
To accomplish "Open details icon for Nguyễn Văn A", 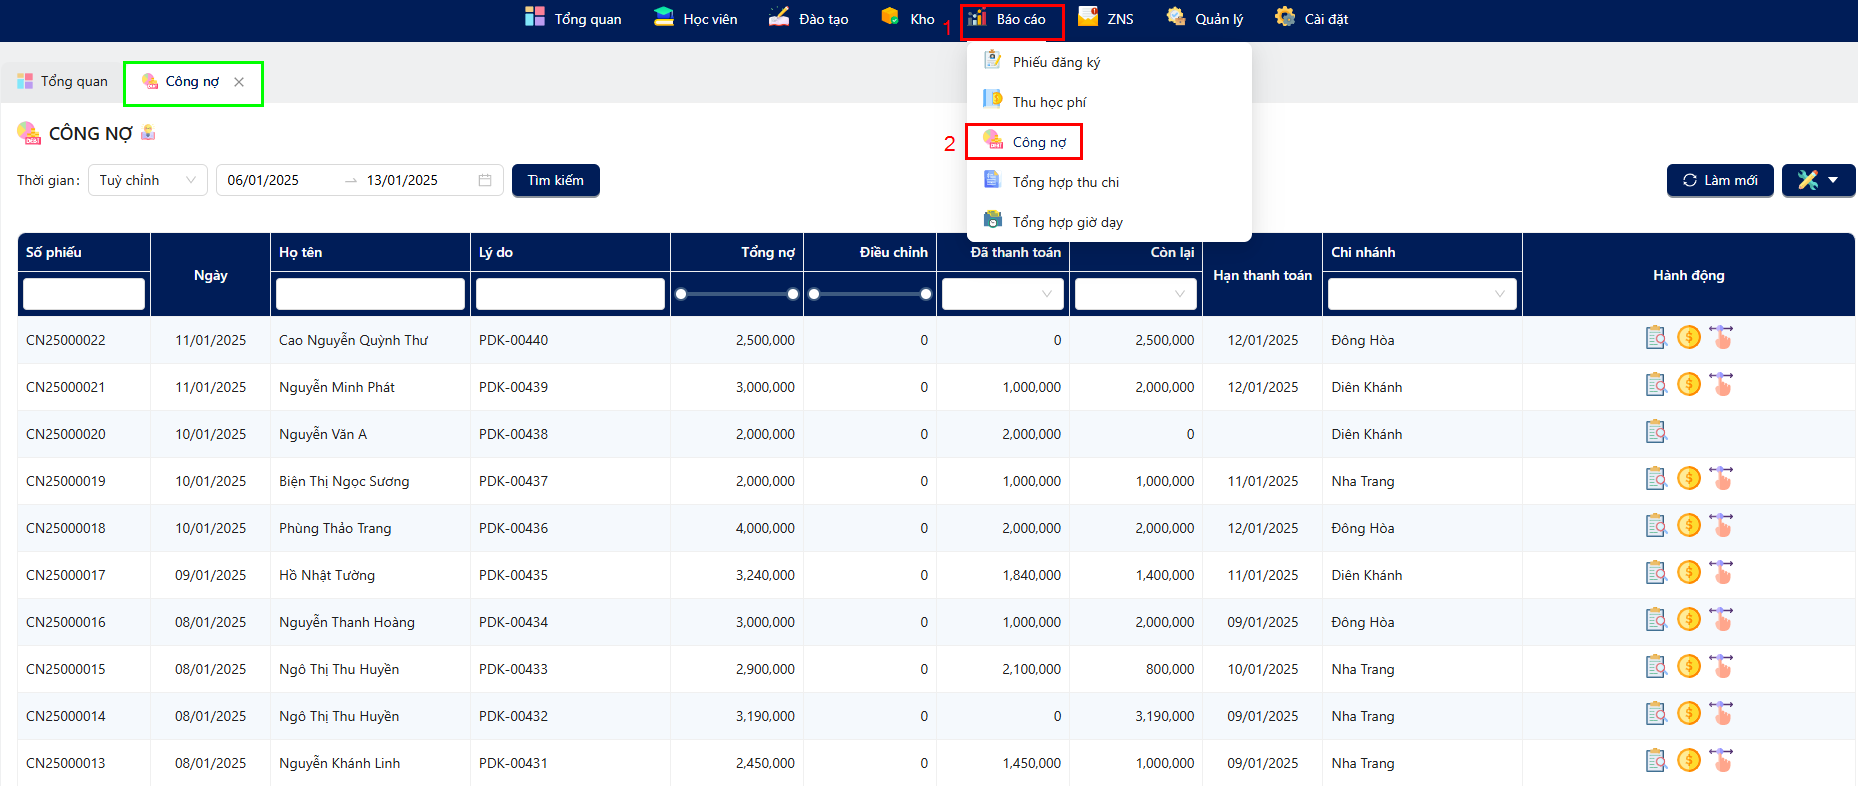I will point(1656,432).
